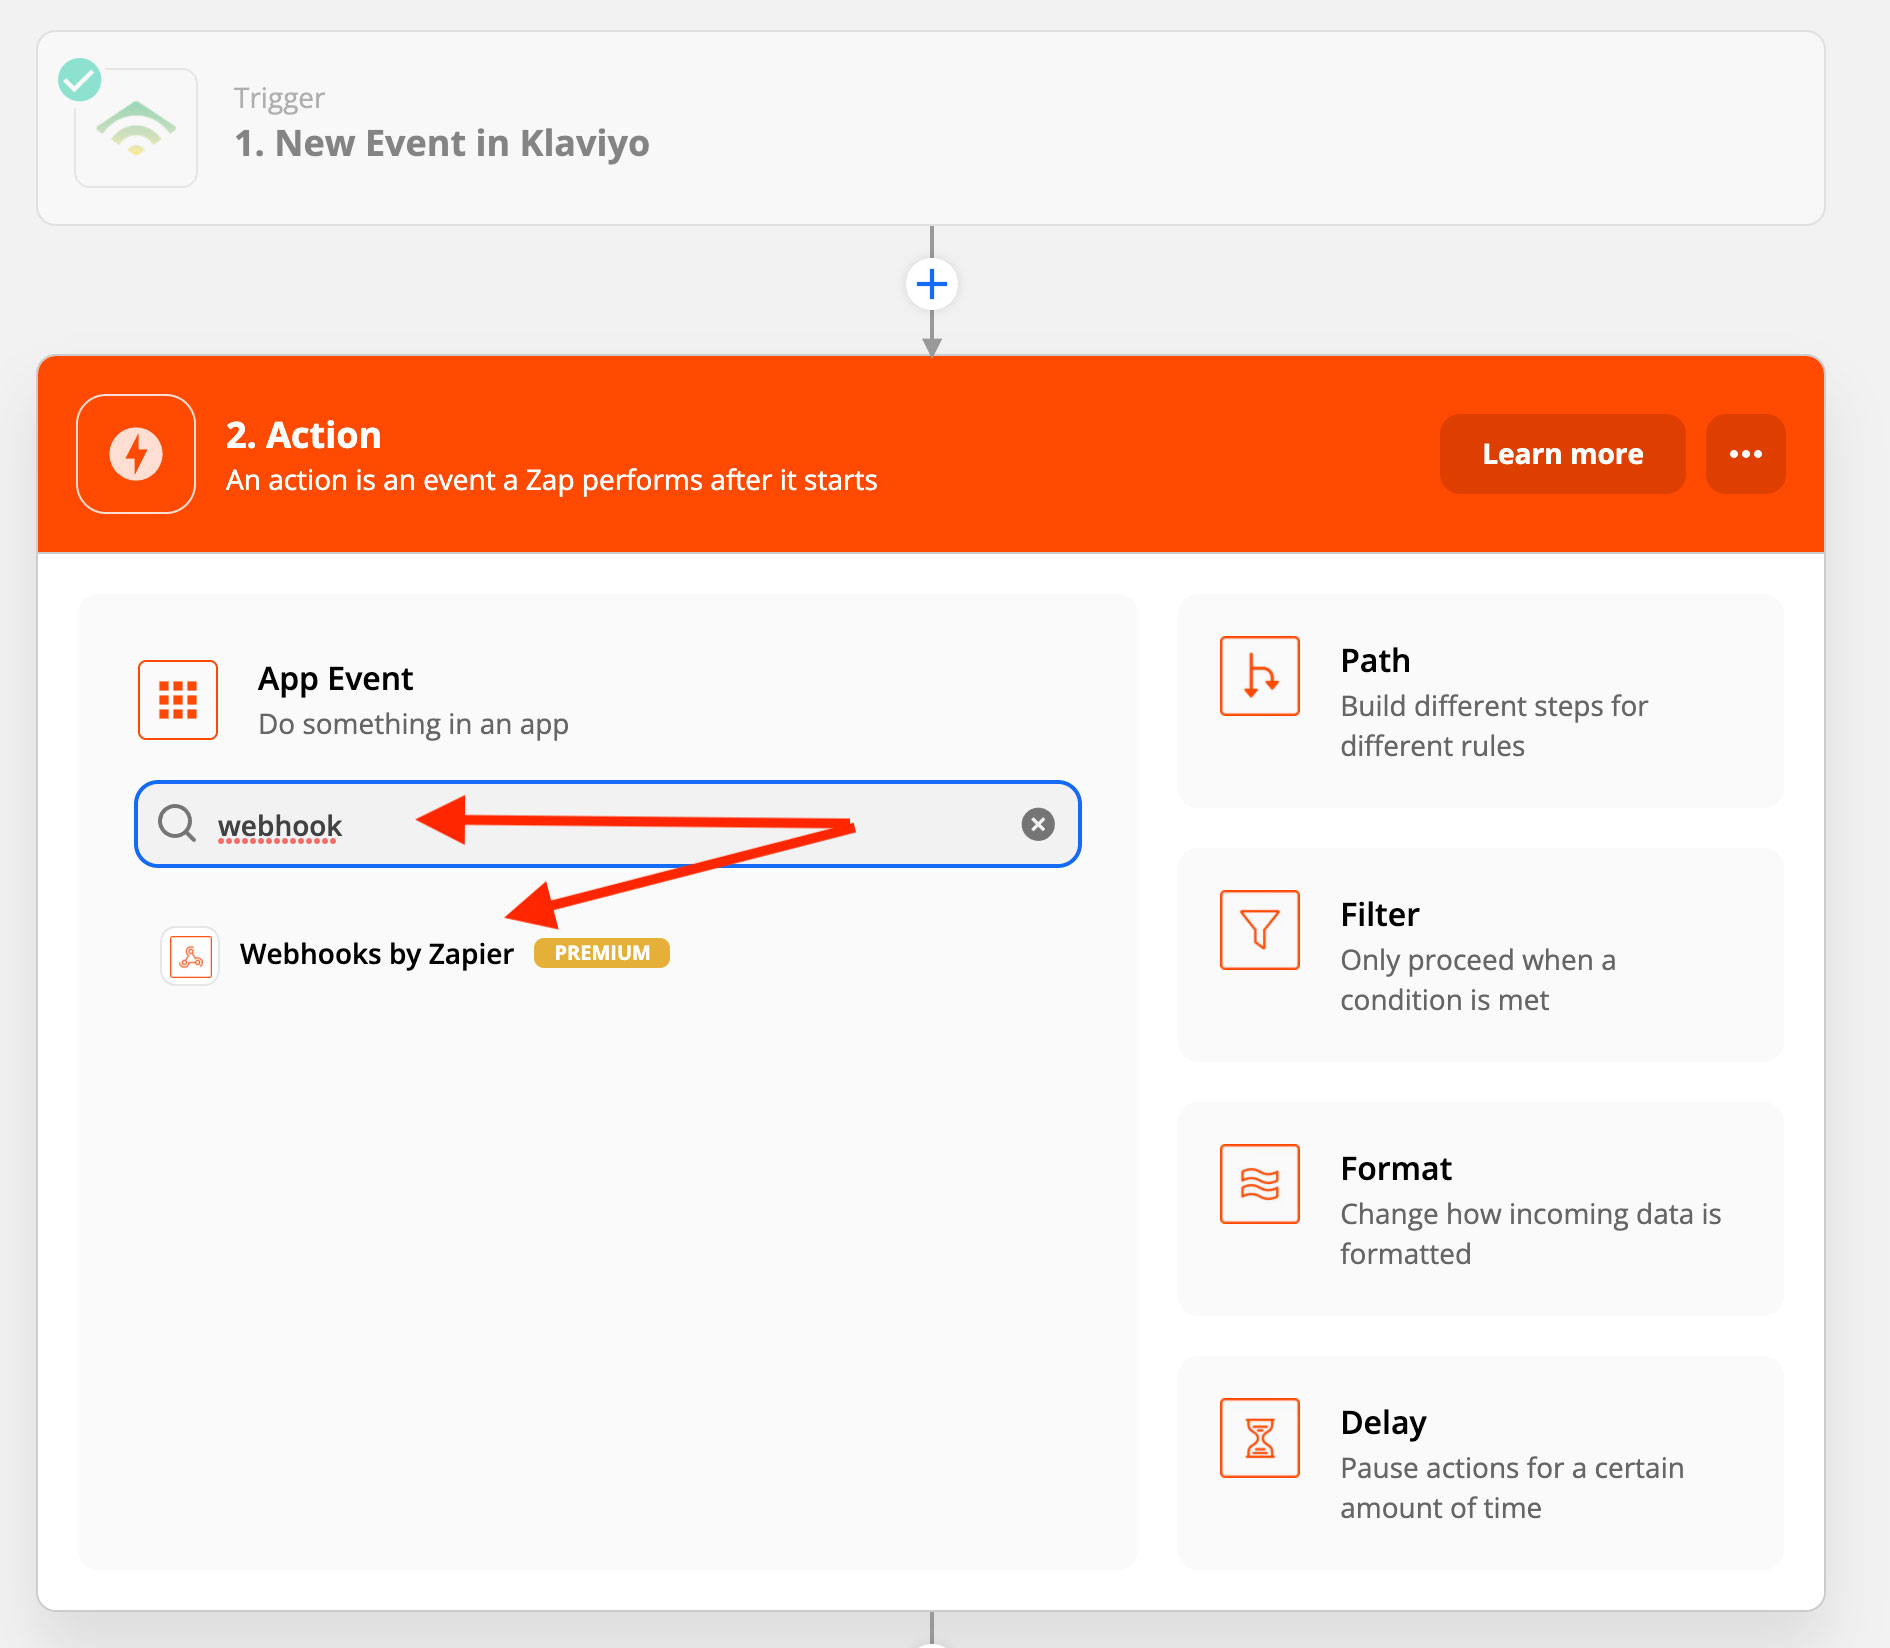This screenshot has height=1648, width=1890.
Task: Click the App Event heading
Action: (335, 679)
